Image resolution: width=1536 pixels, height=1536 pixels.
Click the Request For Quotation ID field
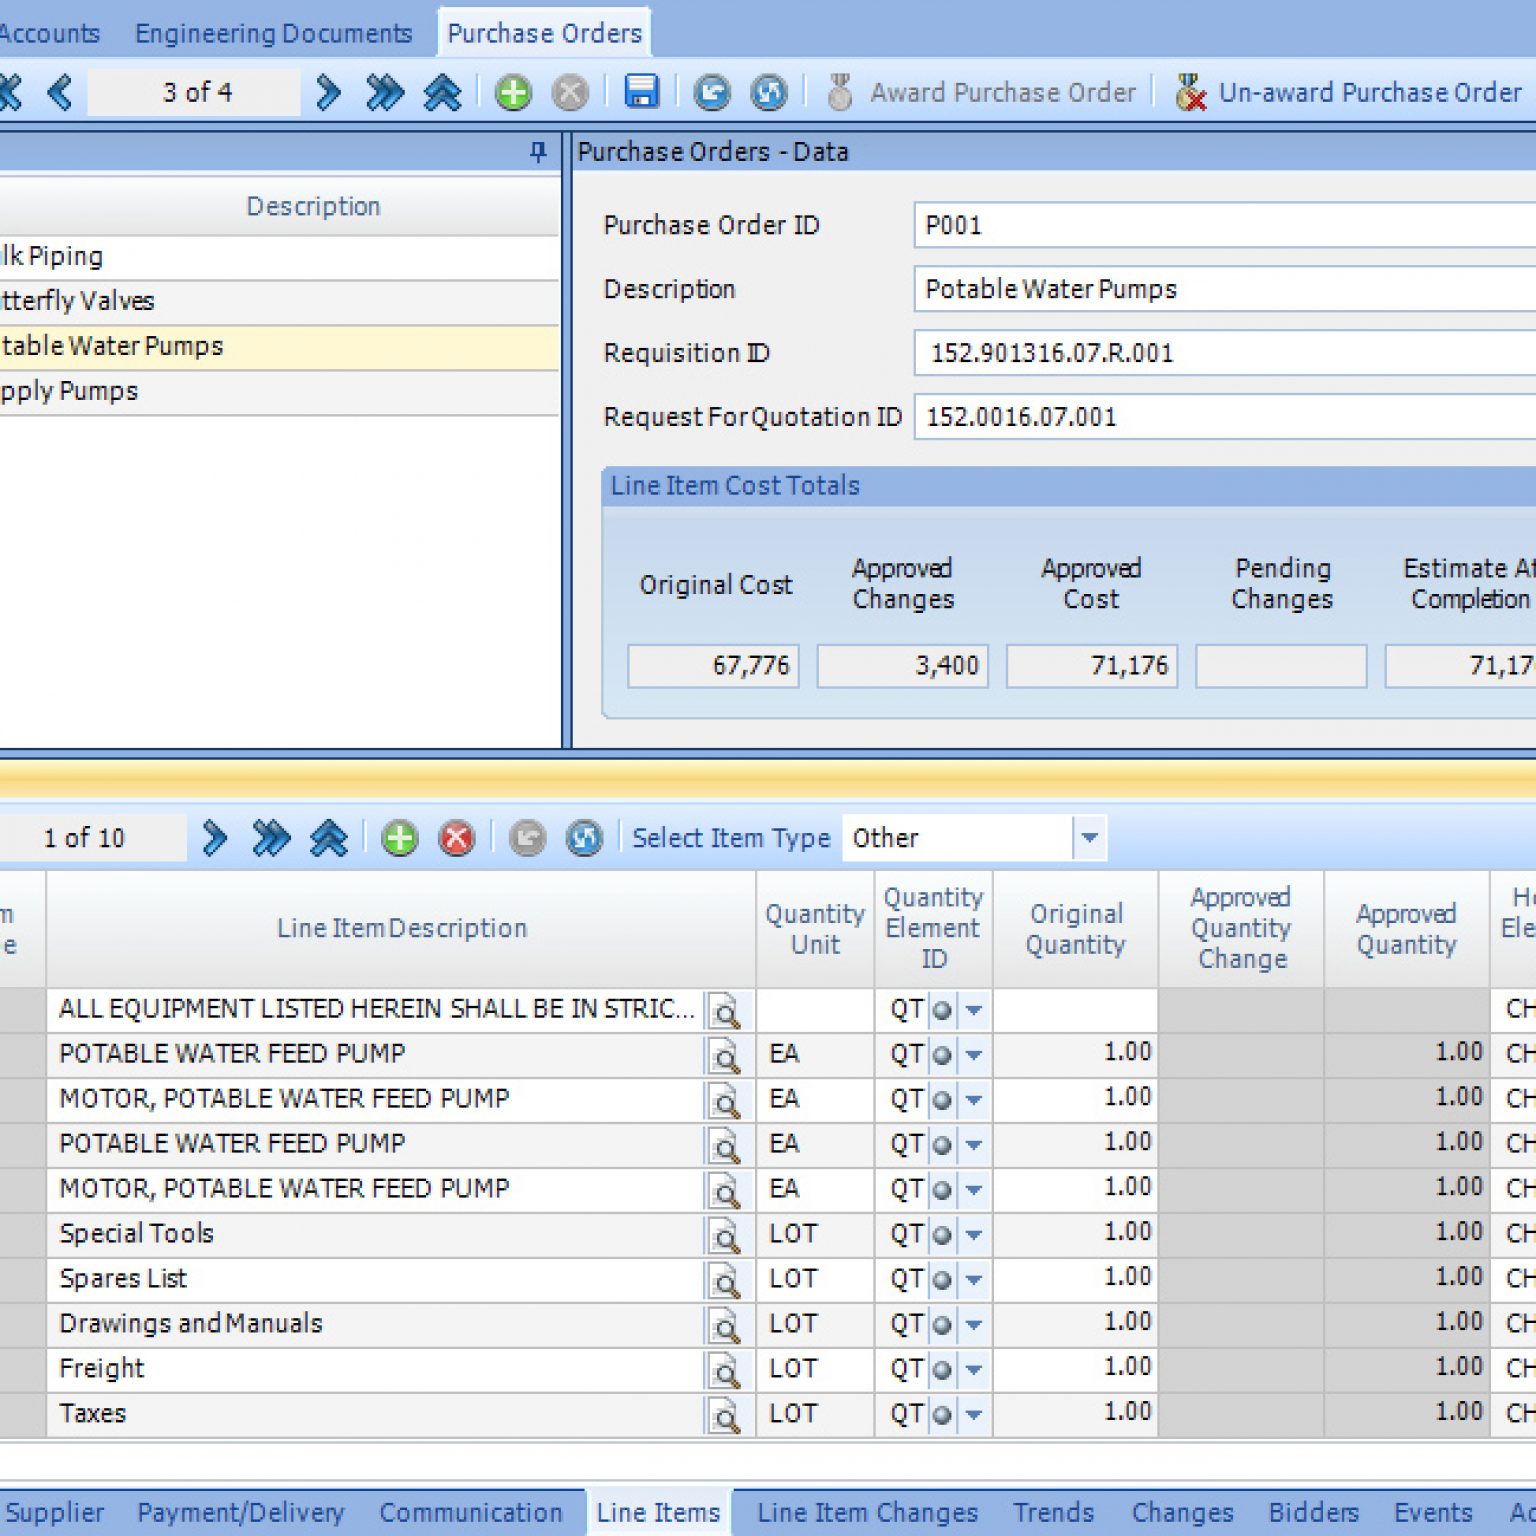(x=1225, y=417)
